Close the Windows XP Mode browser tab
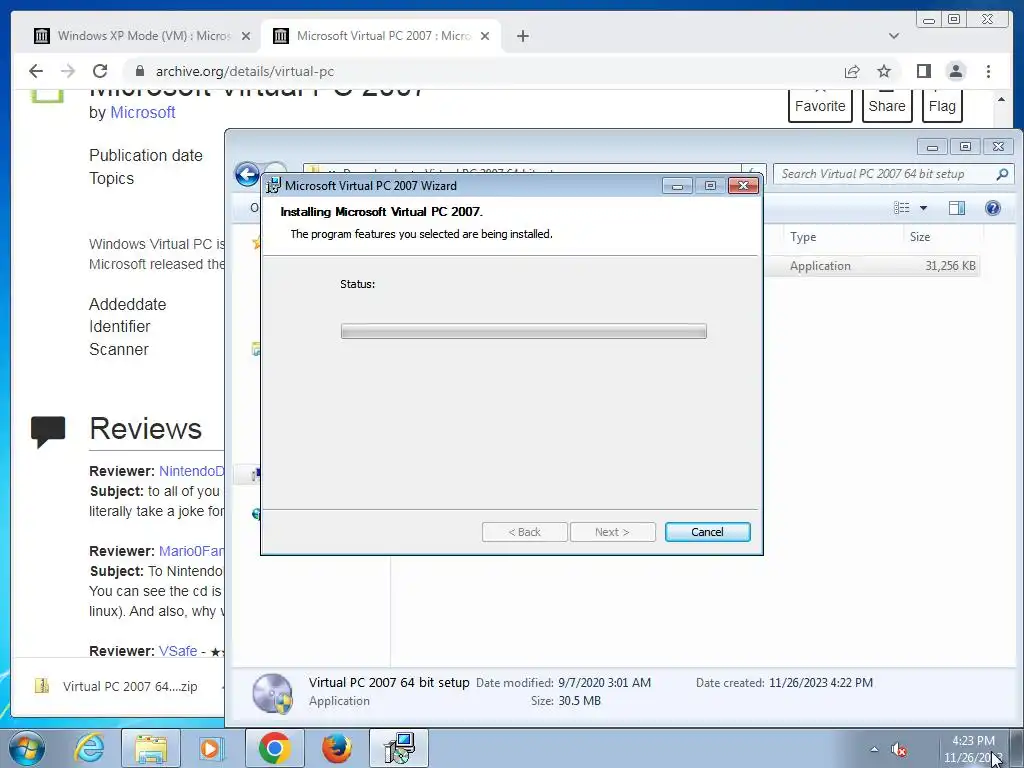The width and height of the screenshot is (1024, 768). [246, 36]
